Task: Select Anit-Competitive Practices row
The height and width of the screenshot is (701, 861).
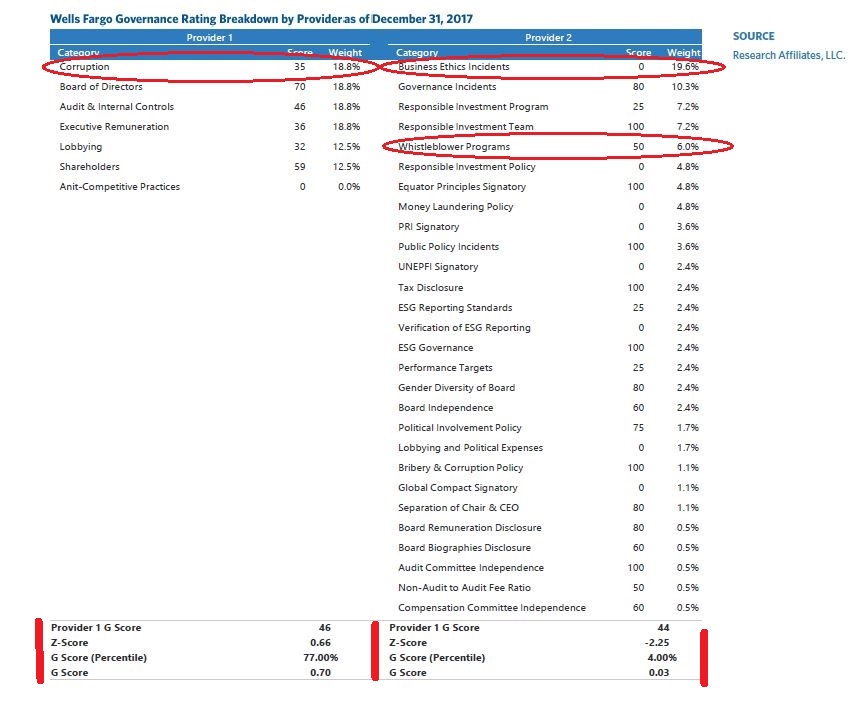Action: click(211, 187)
